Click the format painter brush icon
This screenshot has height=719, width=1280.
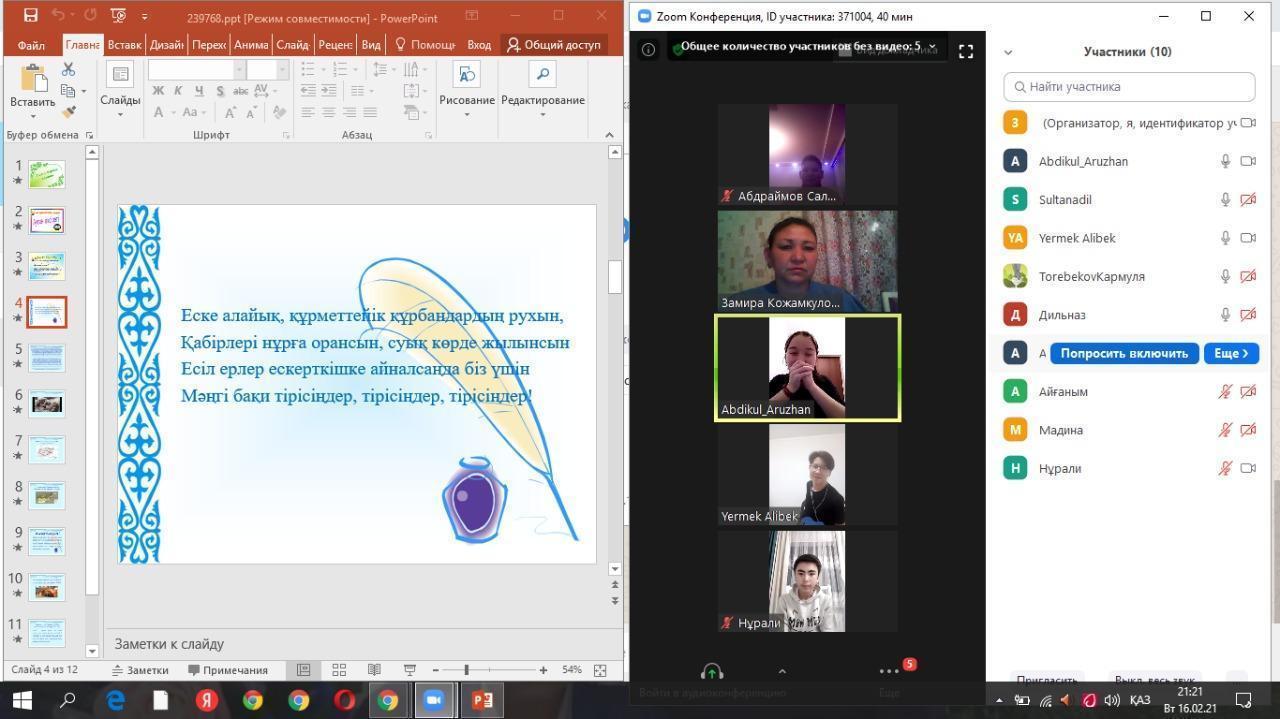[68, 112]
